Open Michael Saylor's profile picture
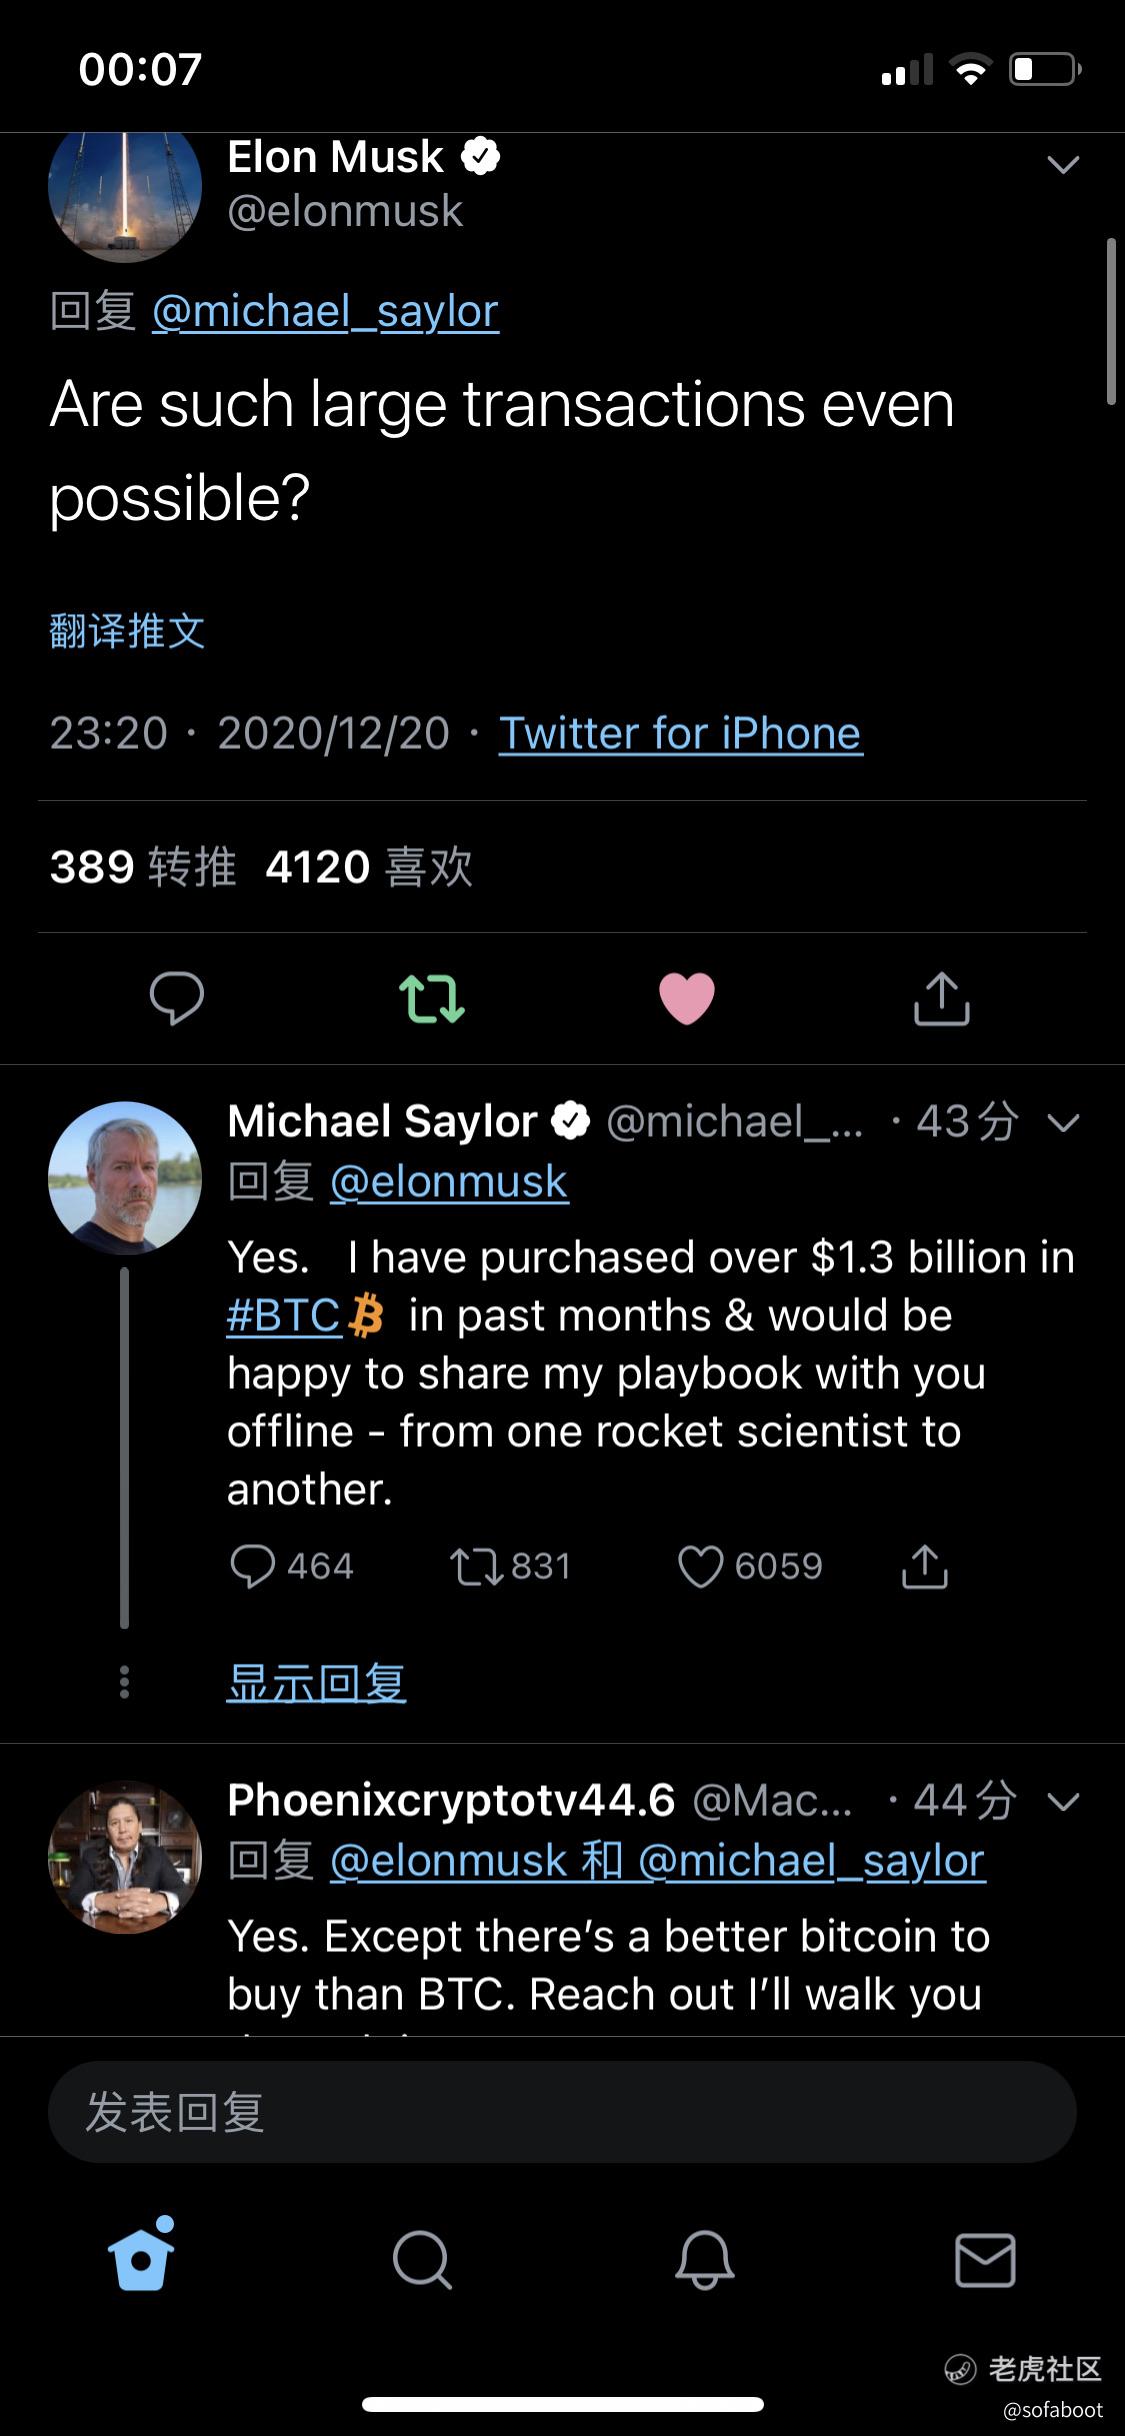 (125, 1178)
